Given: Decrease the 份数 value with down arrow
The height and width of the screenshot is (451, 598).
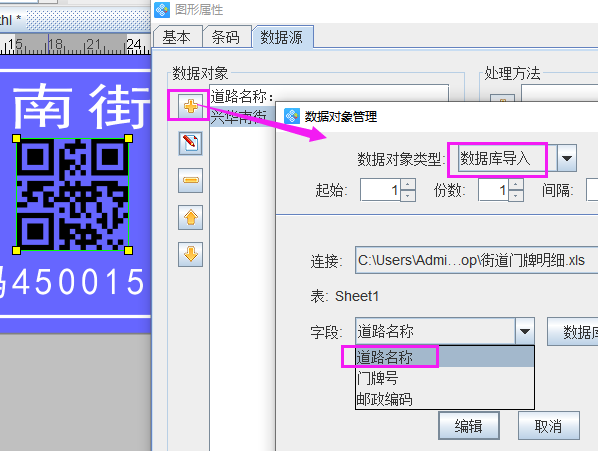Looking at the screenshot, I should (515, 196).
